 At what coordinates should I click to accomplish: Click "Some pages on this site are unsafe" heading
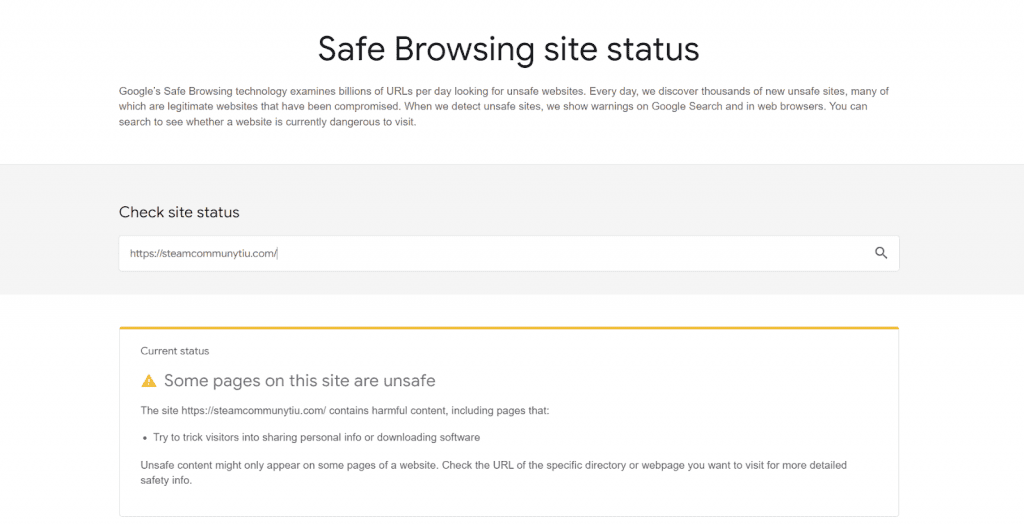pyautogui.click(x=299, y=381)
